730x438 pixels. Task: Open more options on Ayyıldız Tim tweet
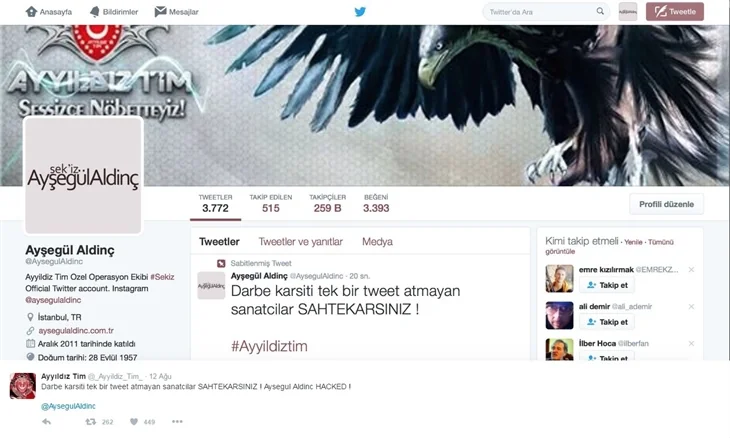[177, 422]
